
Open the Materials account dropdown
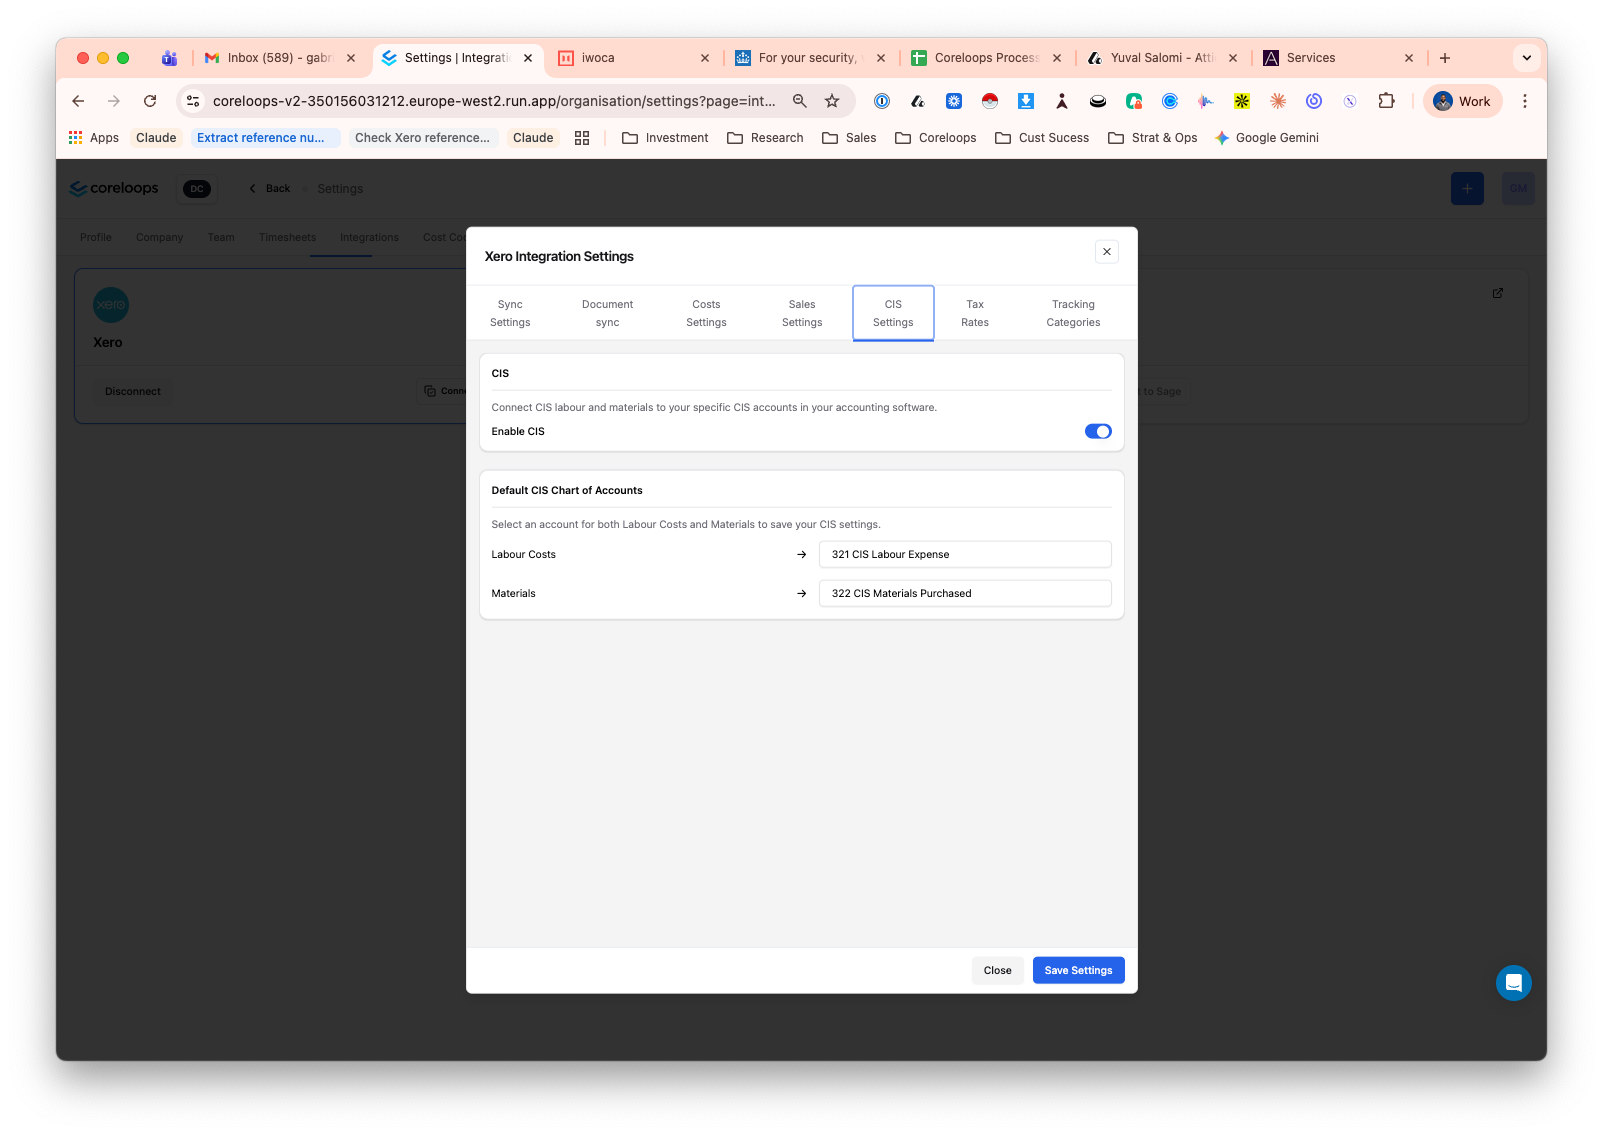965,593
